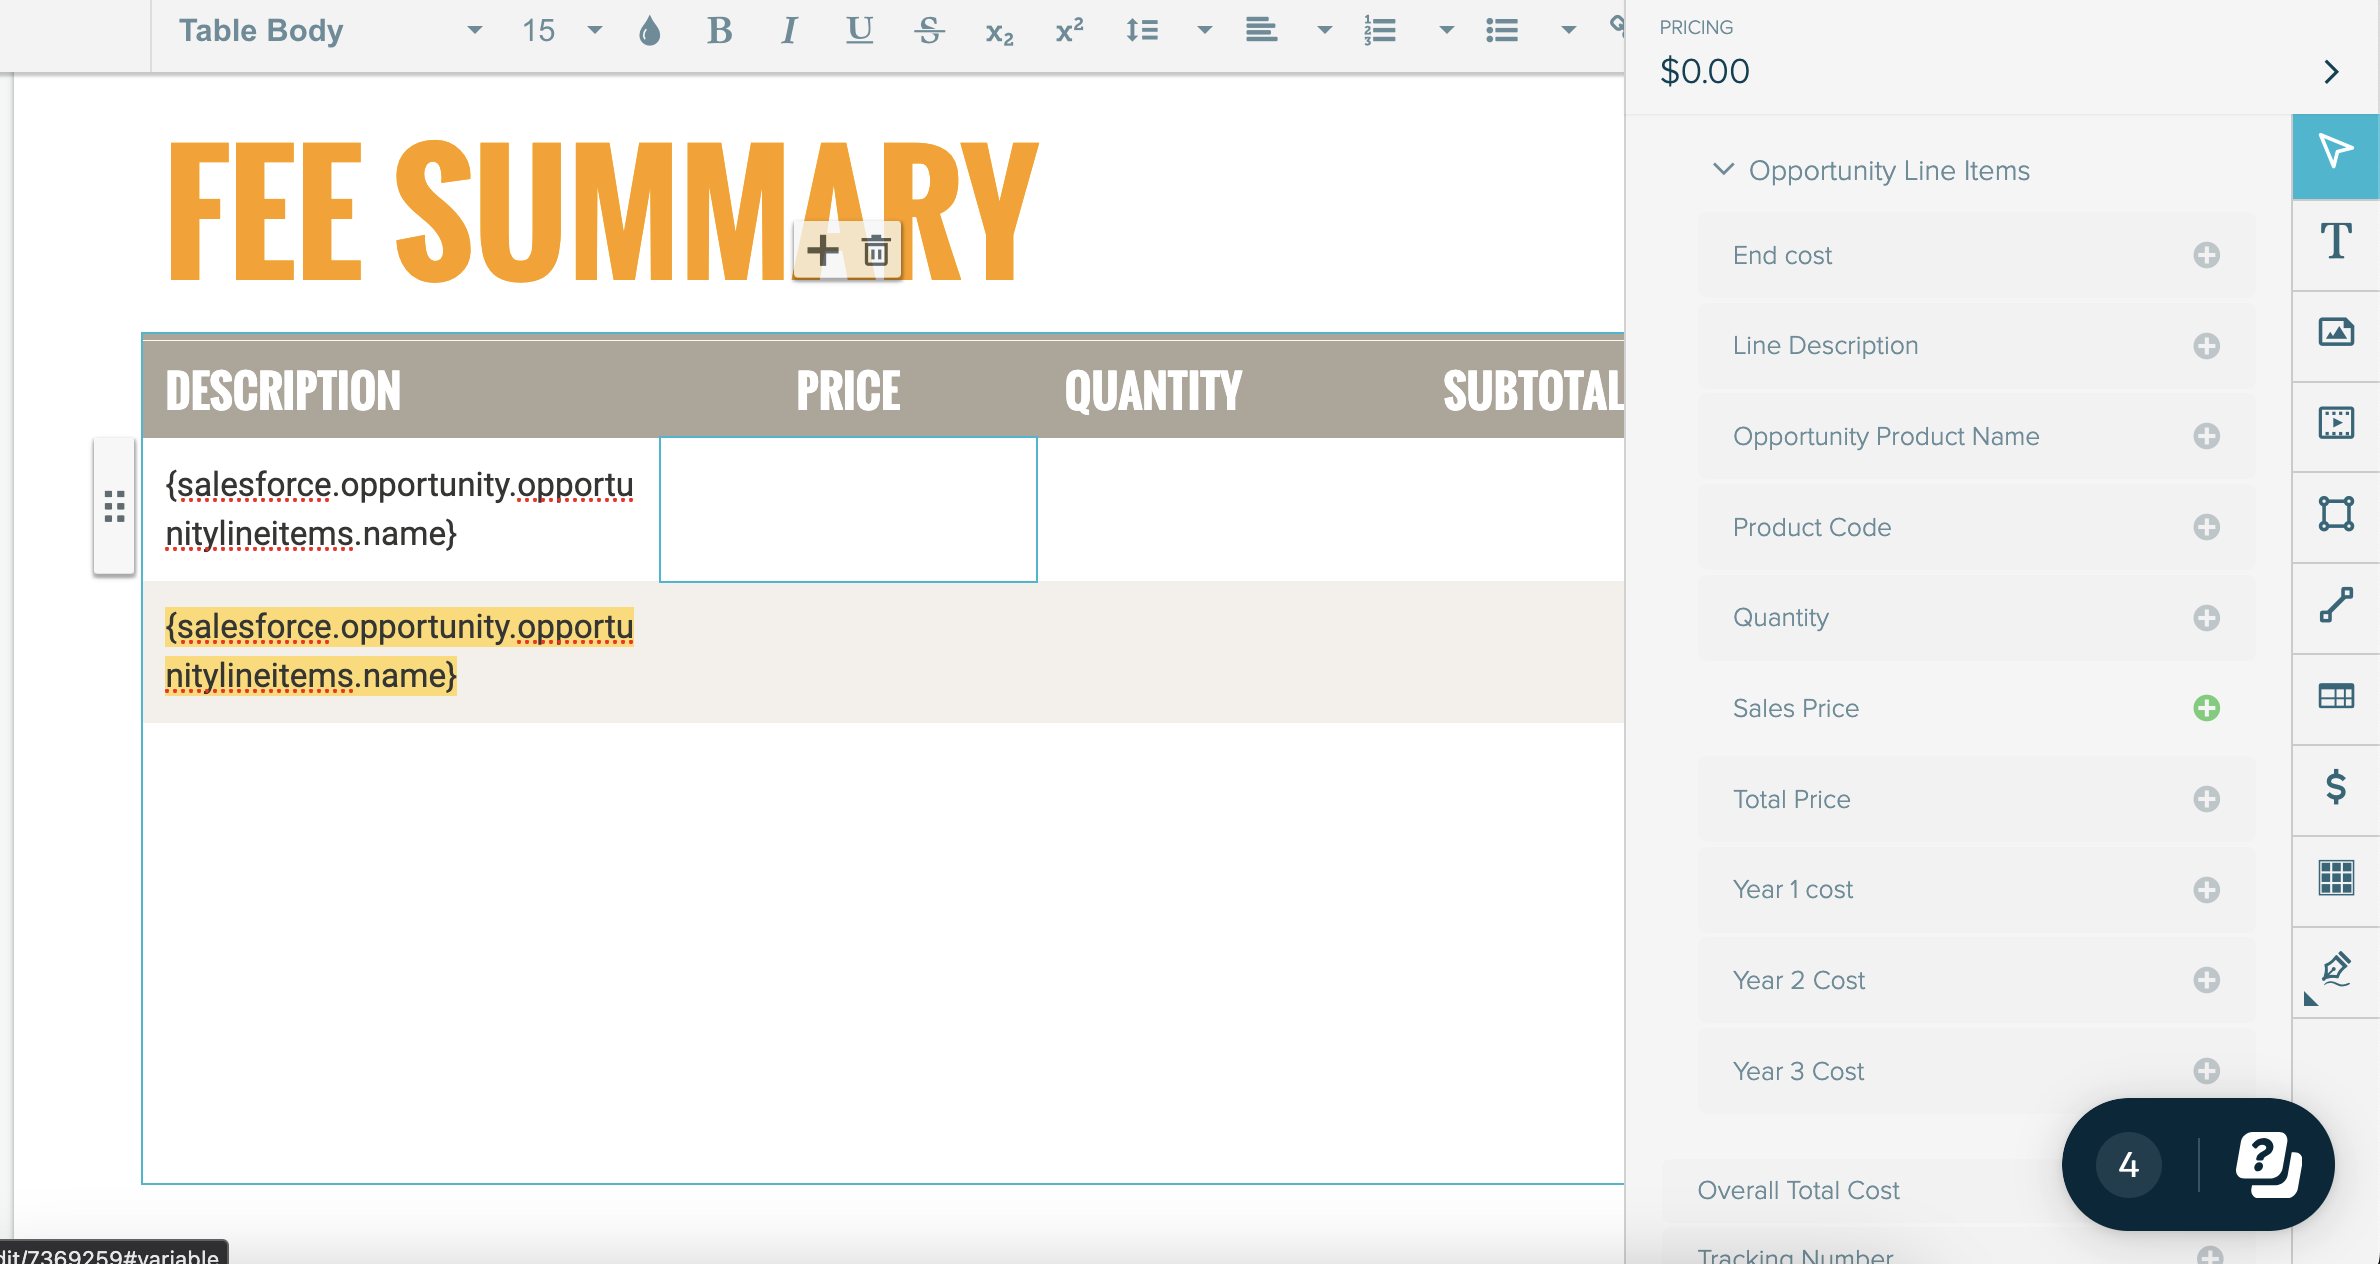This screenshot has height=1264, width=2380.
Task: Delete using the trash icon
Action: (876, 250)
